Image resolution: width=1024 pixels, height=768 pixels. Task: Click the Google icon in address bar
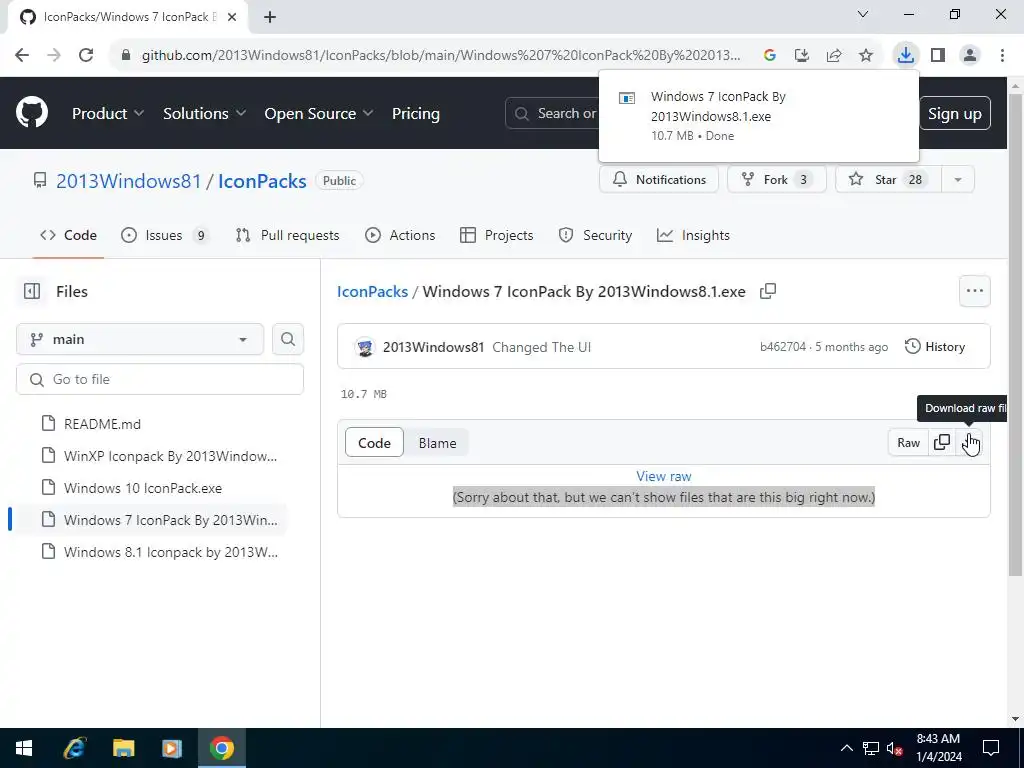tap(770, 56)
